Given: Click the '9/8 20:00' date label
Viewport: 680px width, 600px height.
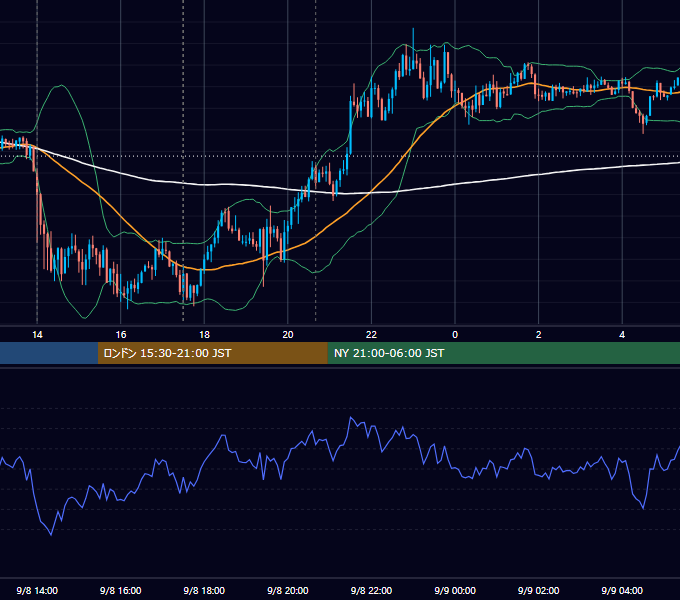Looking at the screenshot, I should pos(288,590).
